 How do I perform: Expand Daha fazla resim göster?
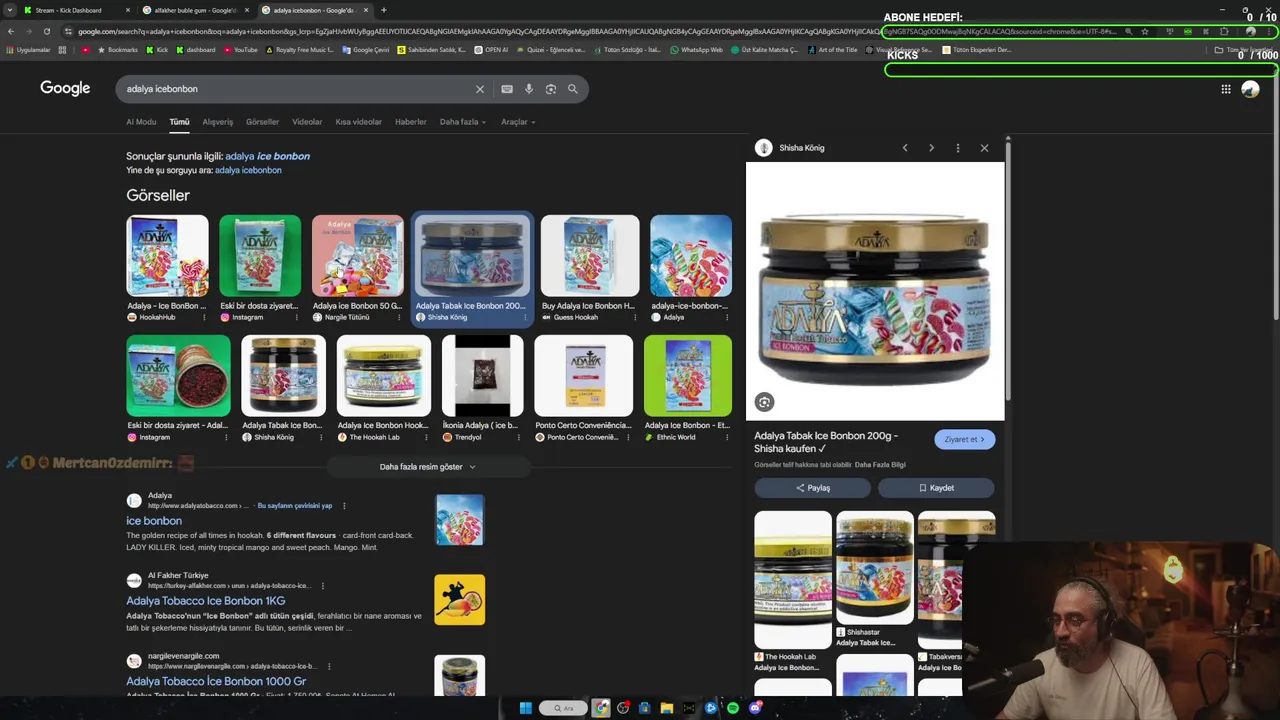pyautogui.click(x=428, y=467)
